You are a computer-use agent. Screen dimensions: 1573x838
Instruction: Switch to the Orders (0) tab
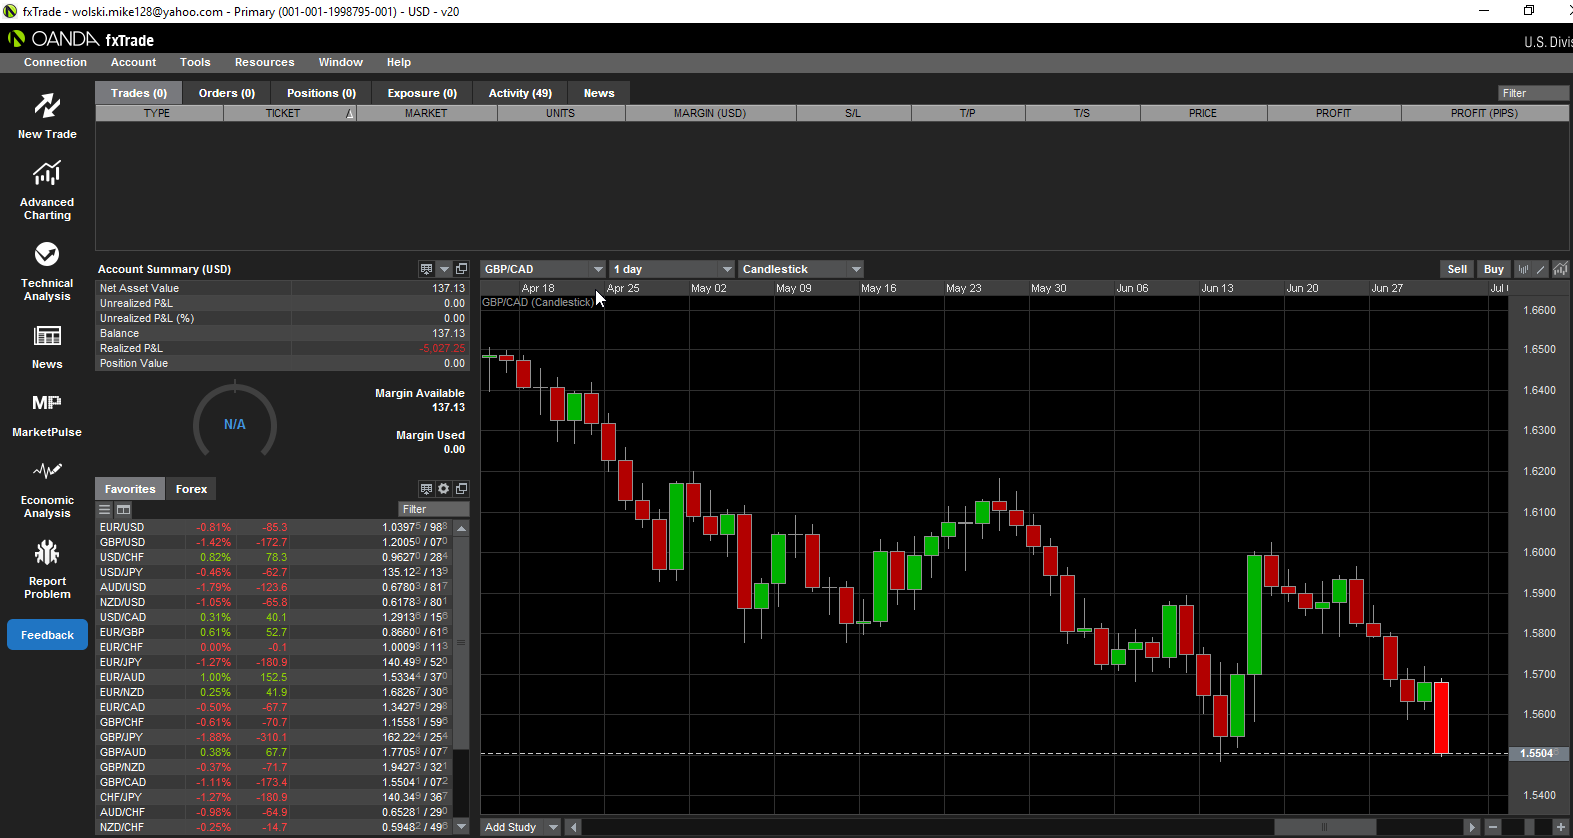click(x=227, y=93)
